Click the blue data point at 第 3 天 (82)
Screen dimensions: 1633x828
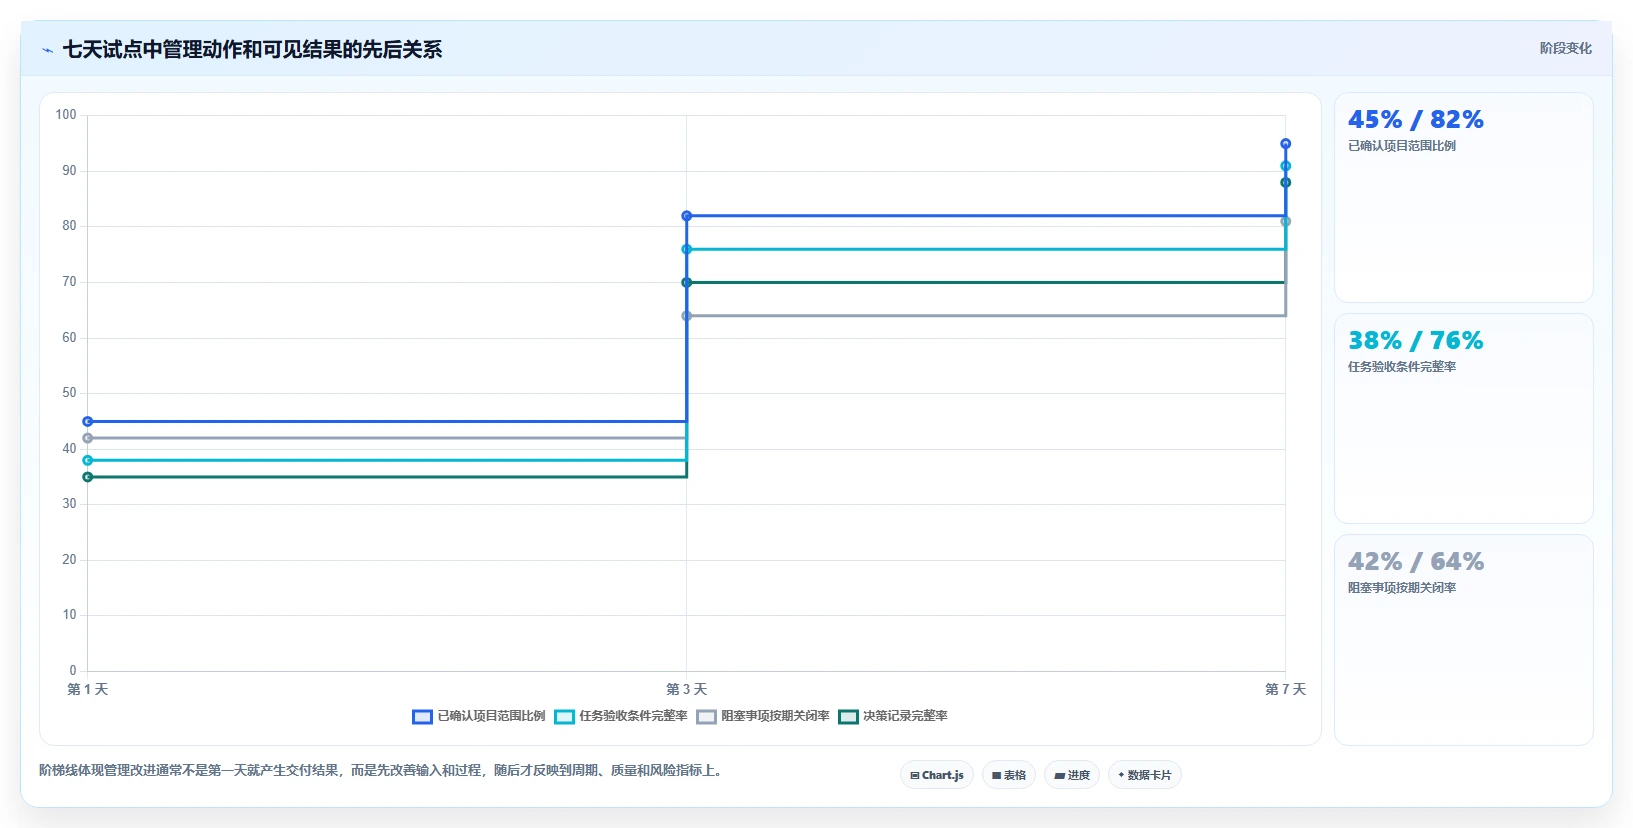click(686, 216)
